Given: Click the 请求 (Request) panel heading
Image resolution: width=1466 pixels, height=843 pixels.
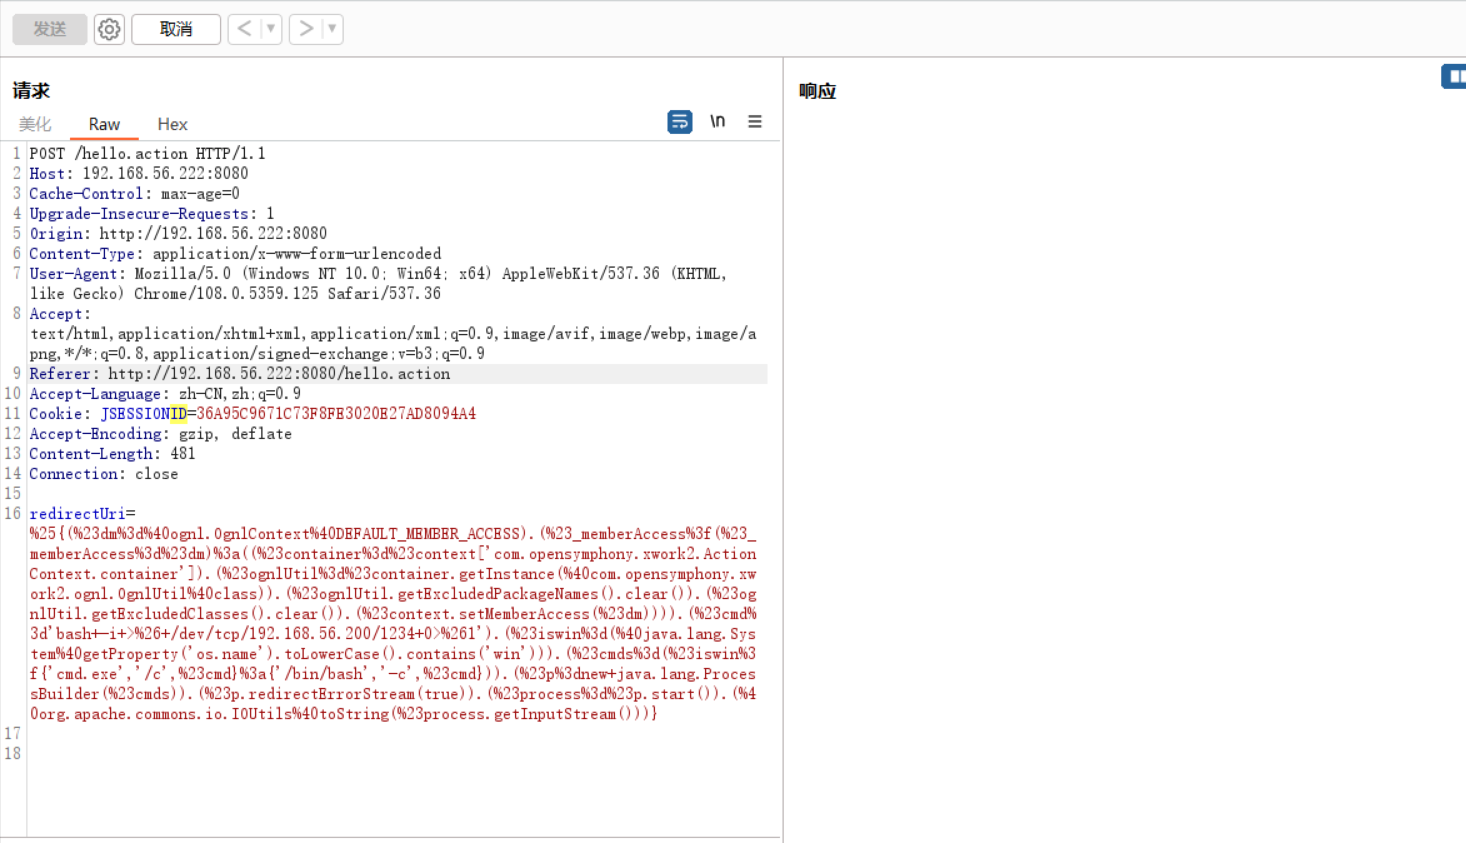Looking at the screenshot, I should tap(31, 91).
